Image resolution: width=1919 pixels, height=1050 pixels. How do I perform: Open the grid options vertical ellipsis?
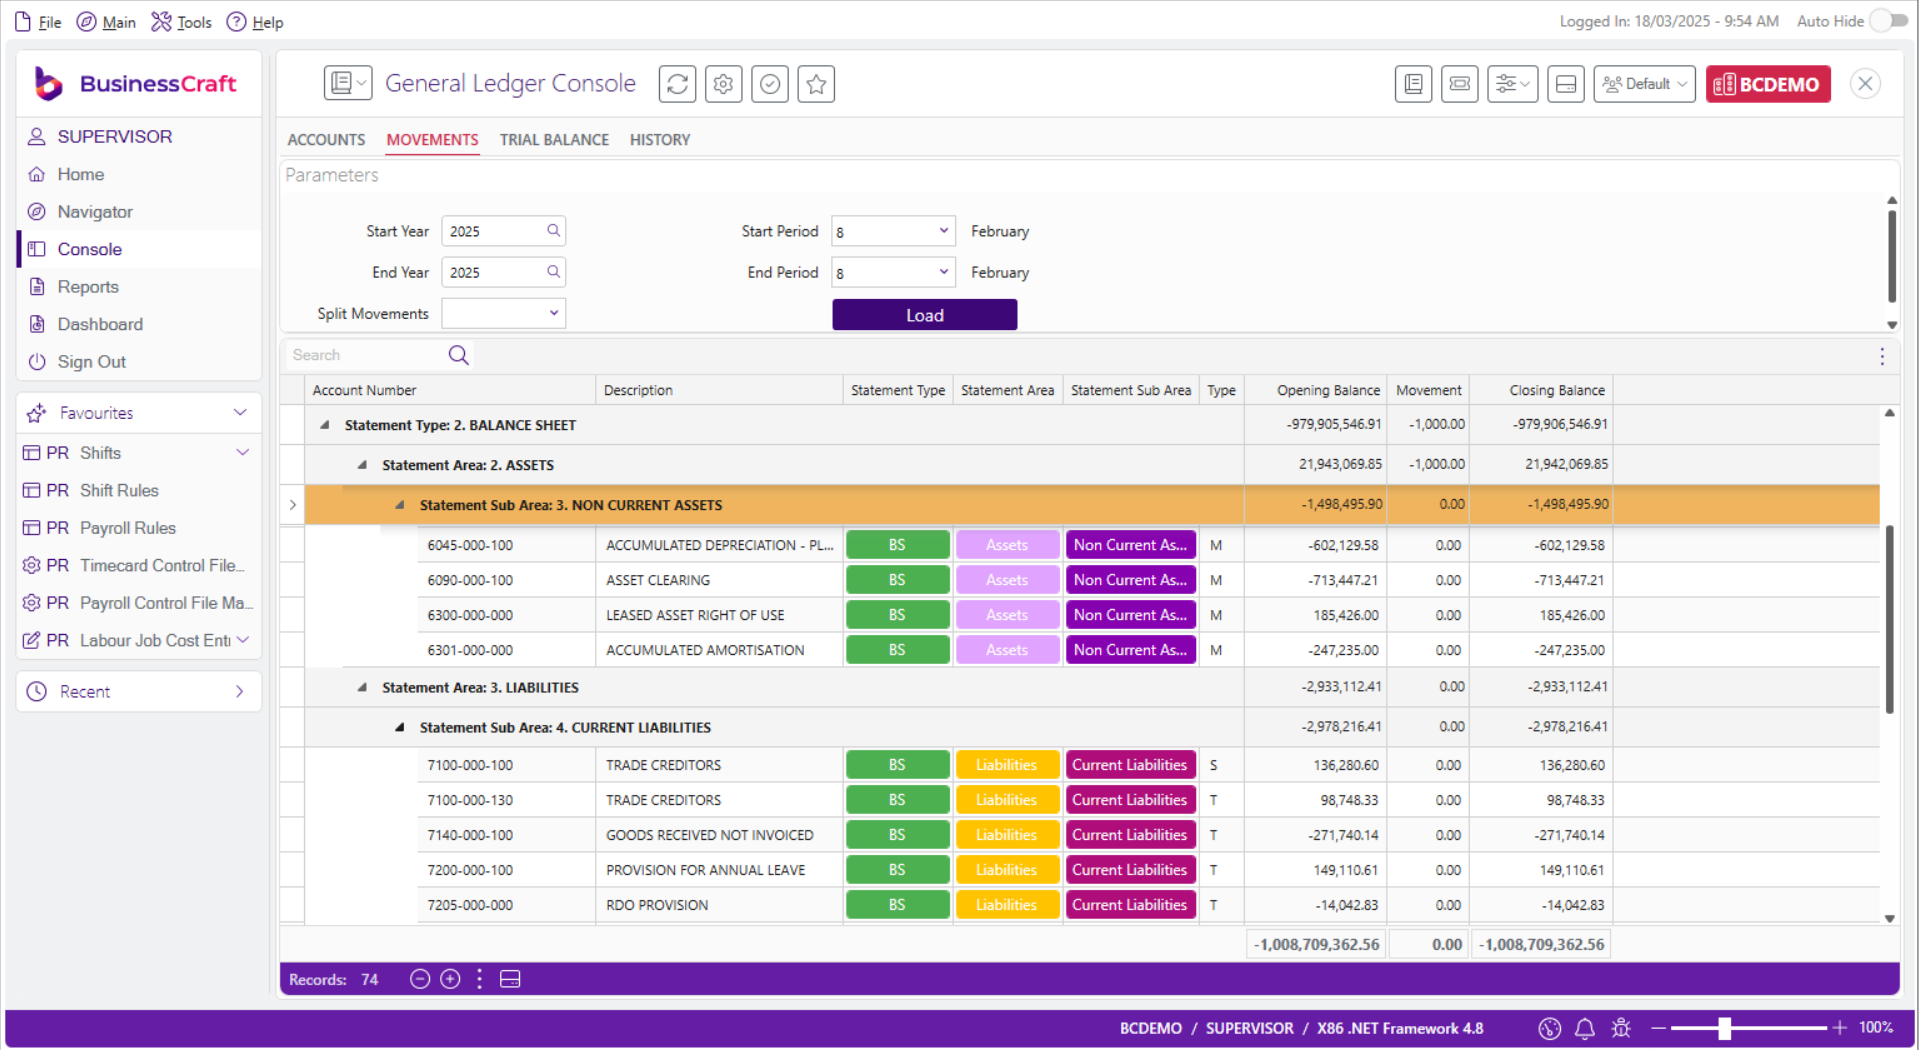click(x=1881, y=357)
